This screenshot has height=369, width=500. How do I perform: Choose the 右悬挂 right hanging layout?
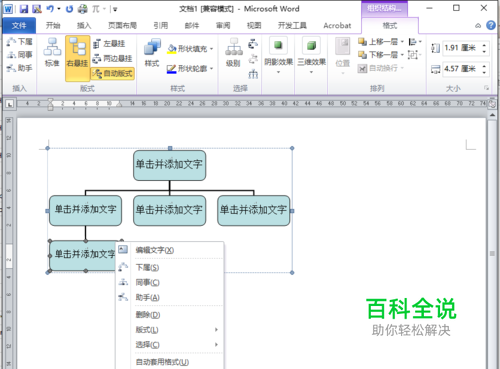(x=78, y=58)
